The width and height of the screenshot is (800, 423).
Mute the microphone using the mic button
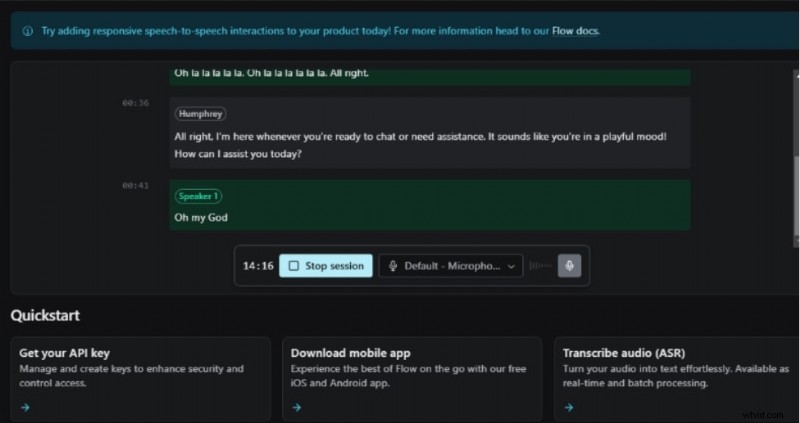pyautogui.click(x=569, y=266)
